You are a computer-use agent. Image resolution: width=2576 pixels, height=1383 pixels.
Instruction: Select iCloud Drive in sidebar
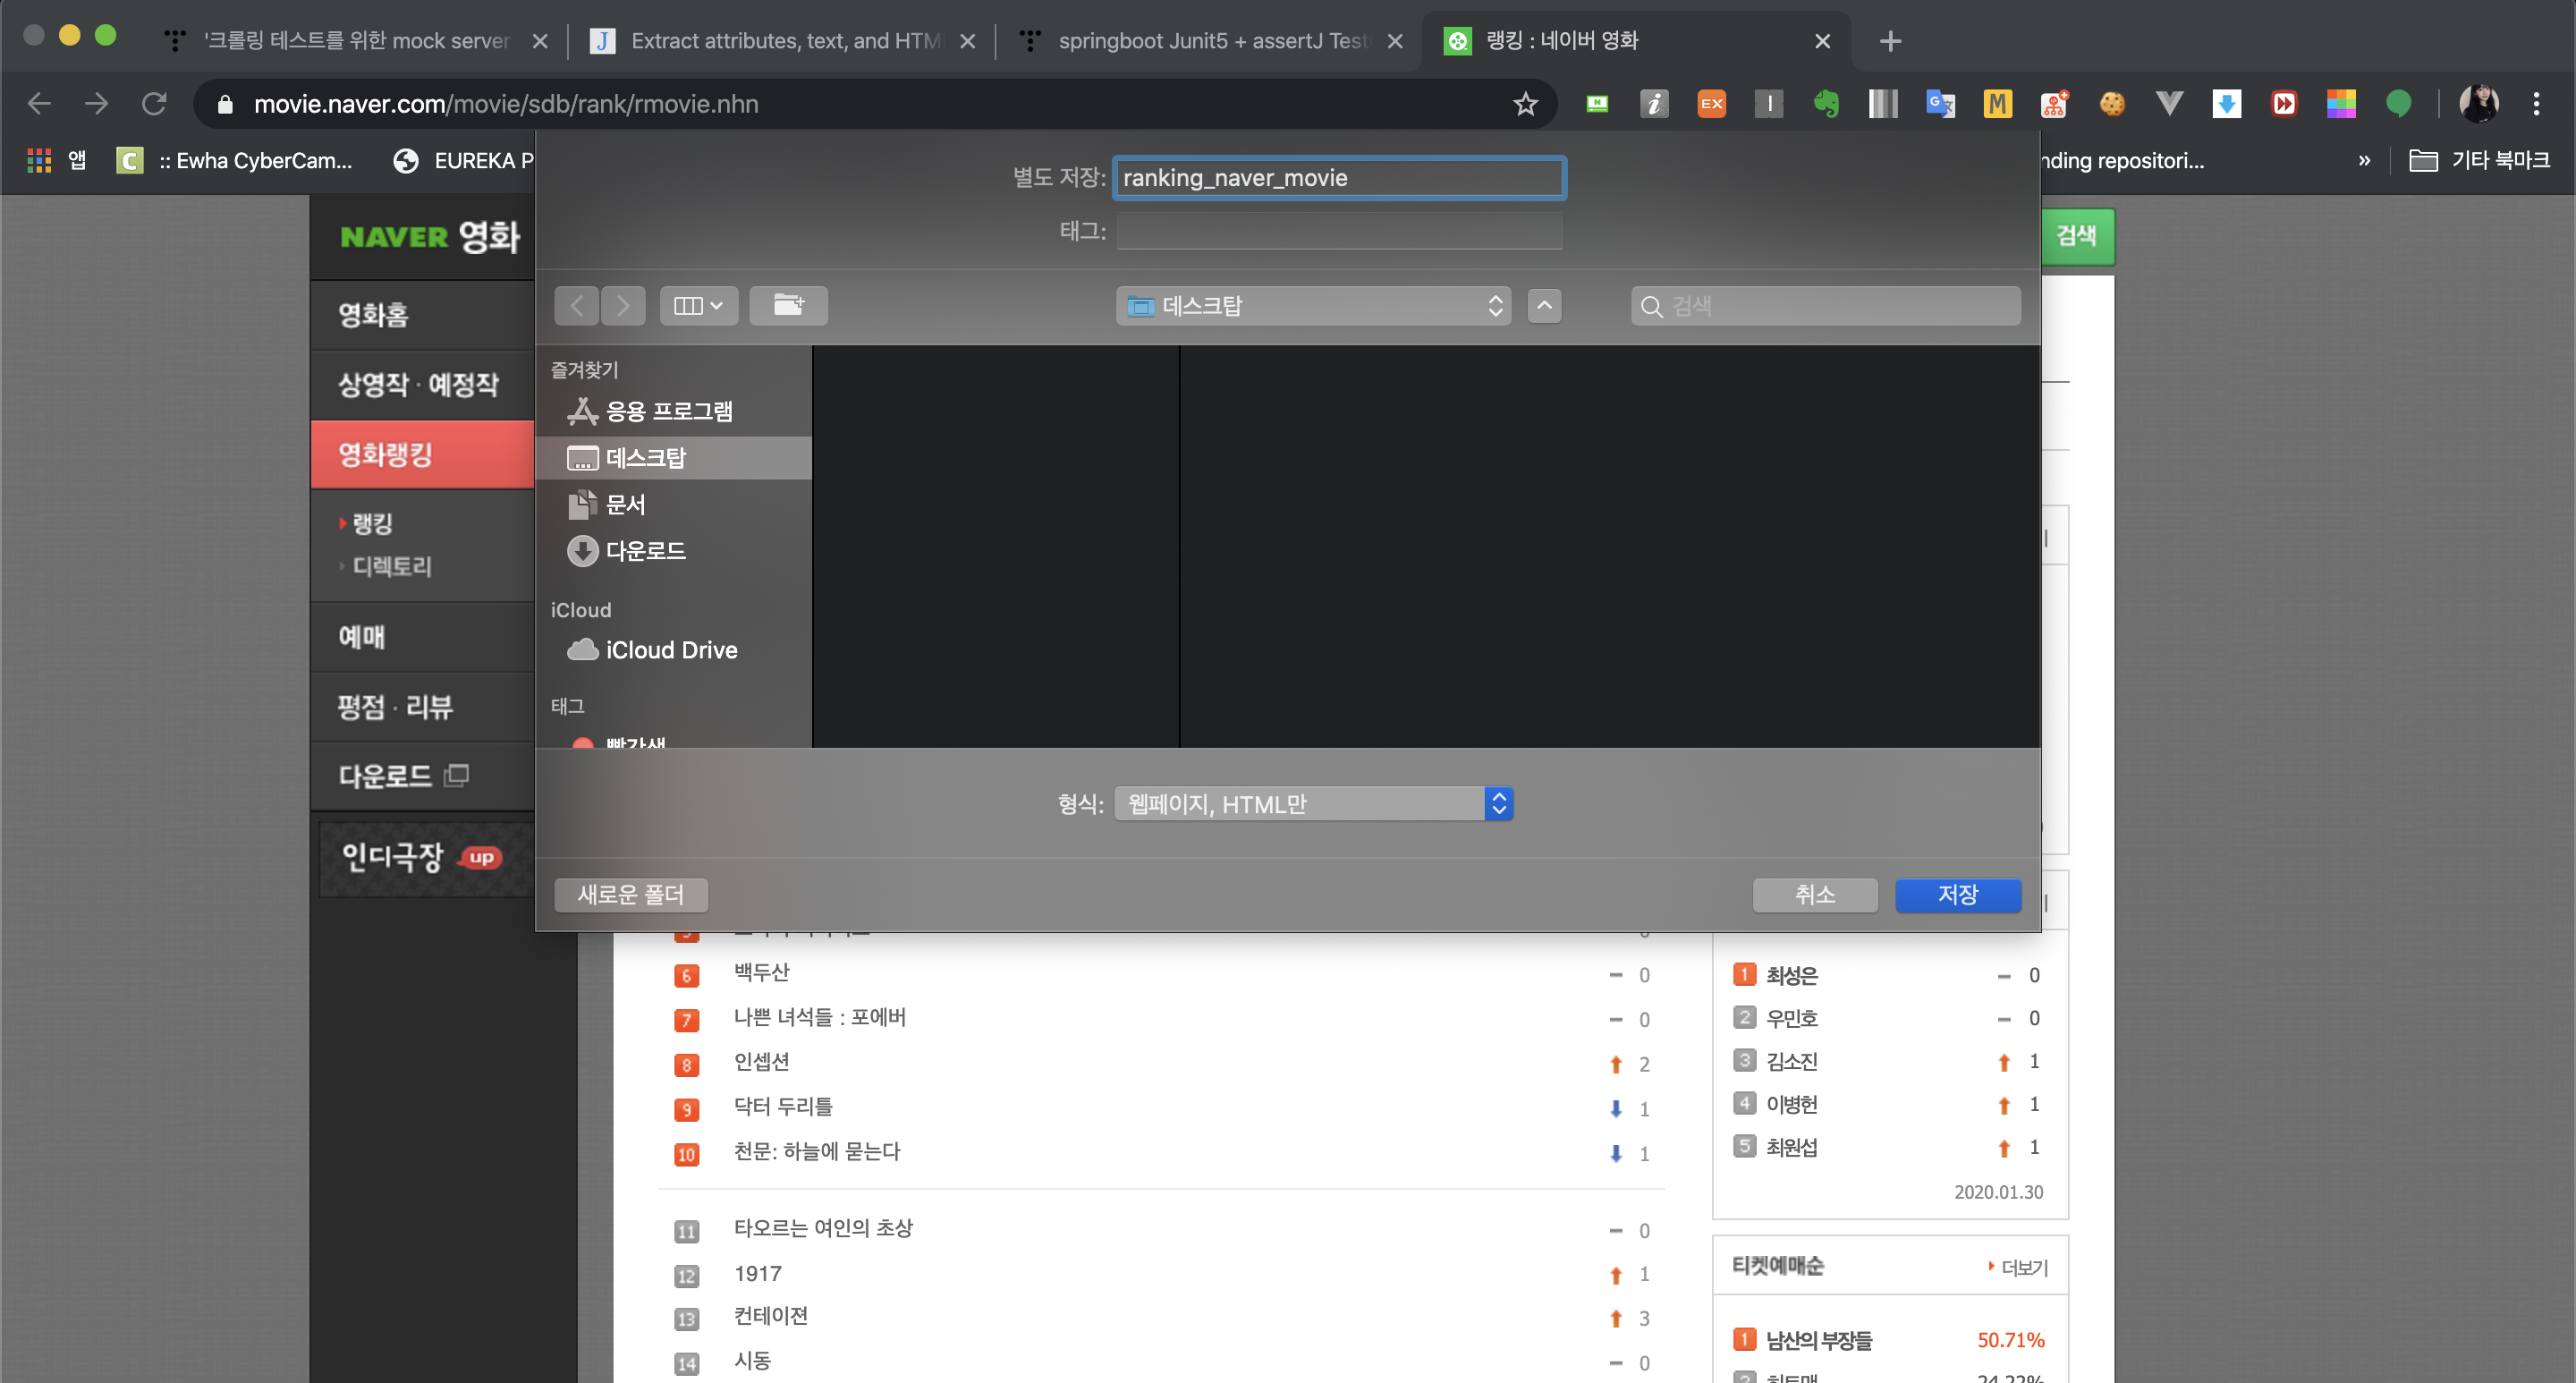click(x=670, y=650)
